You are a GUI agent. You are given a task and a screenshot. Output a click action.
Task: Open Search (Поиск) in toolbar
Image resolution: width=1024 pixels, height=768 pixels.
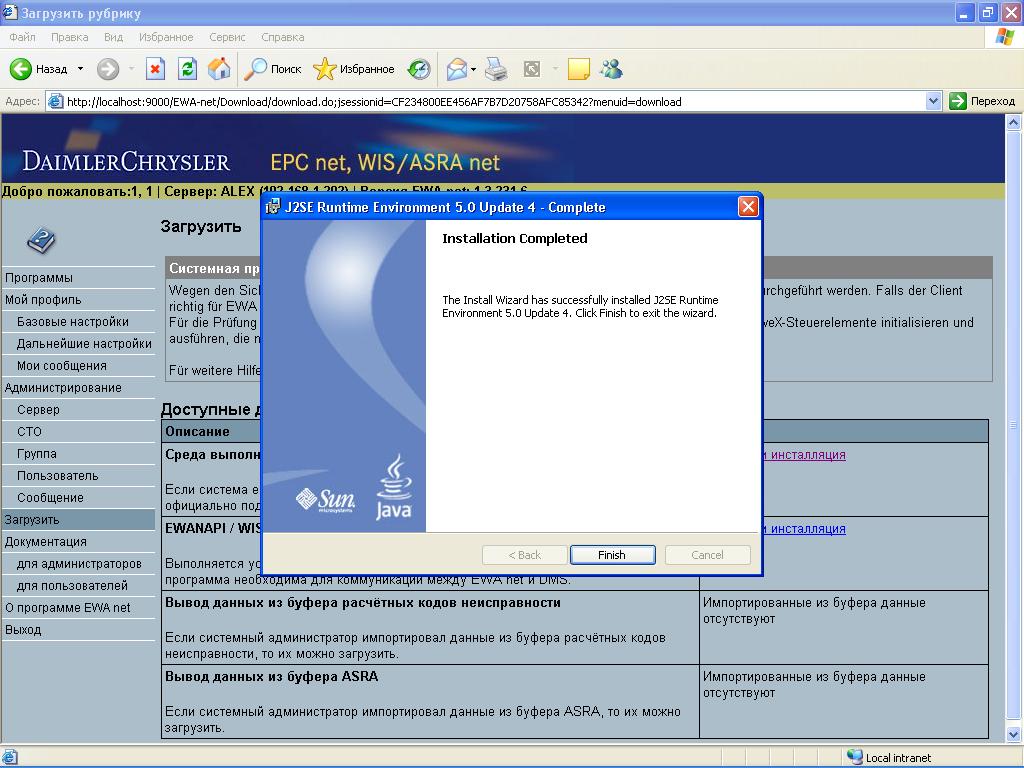(273, 69)
